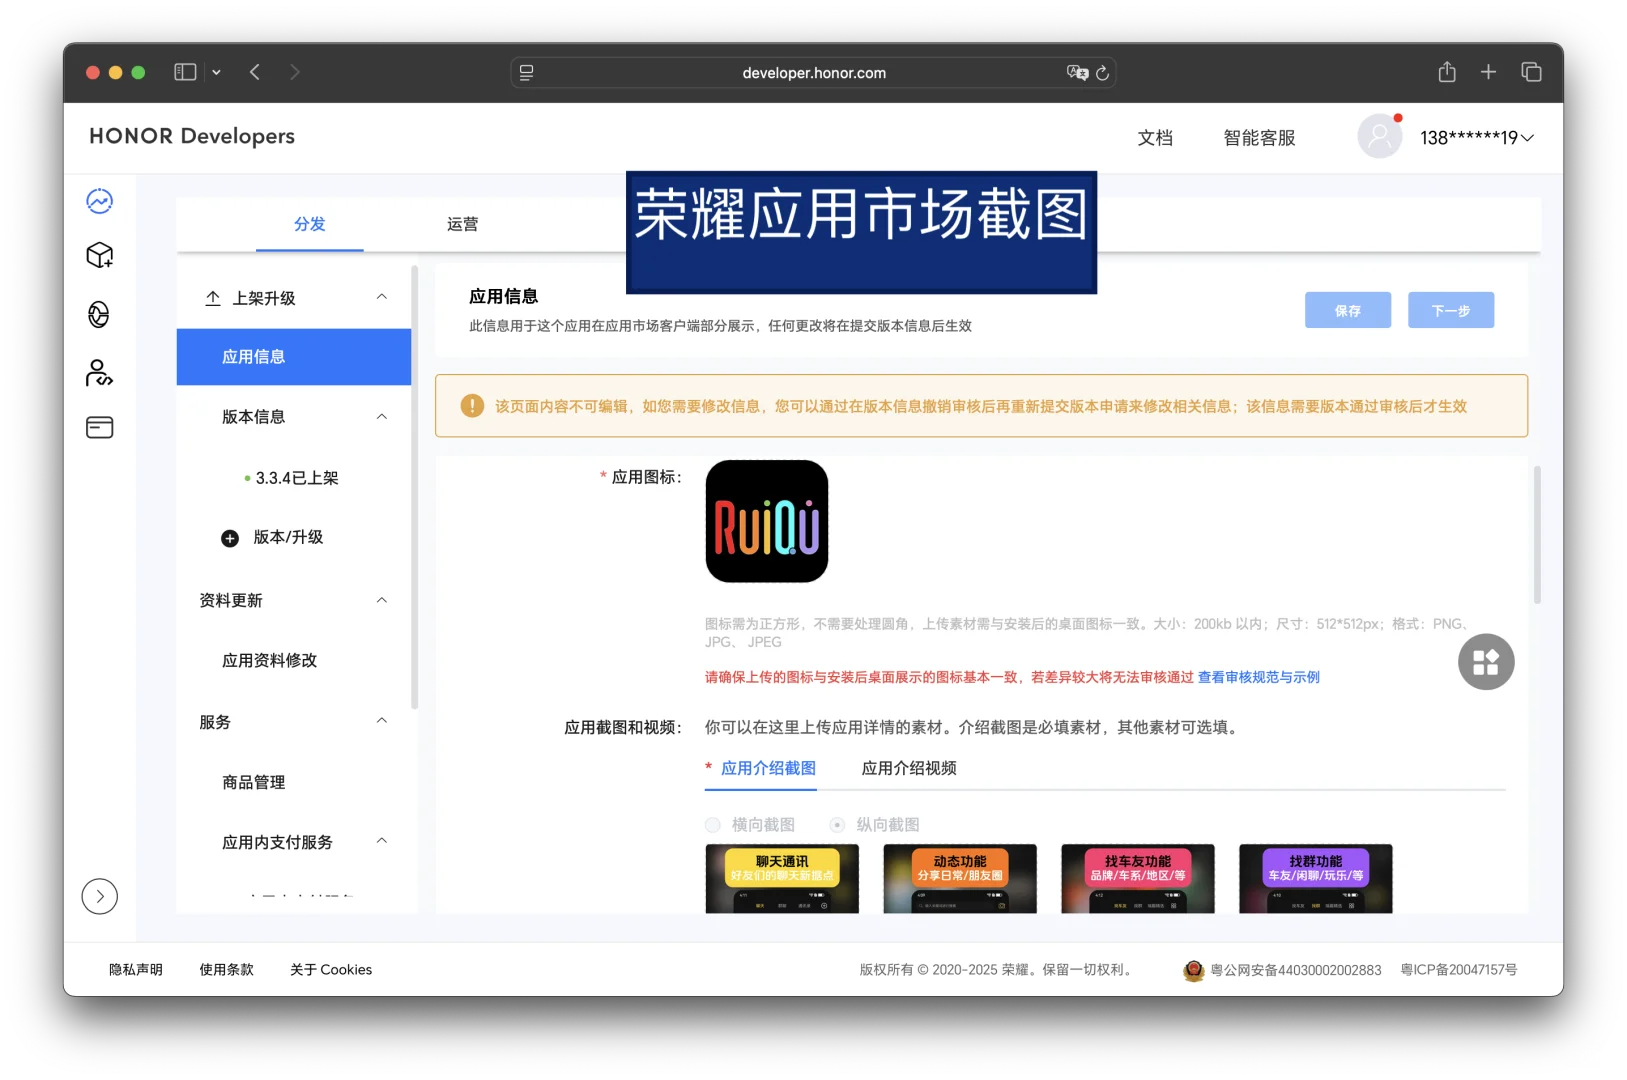
Task: Click the 下一步 button
Action: (1451, 310)
